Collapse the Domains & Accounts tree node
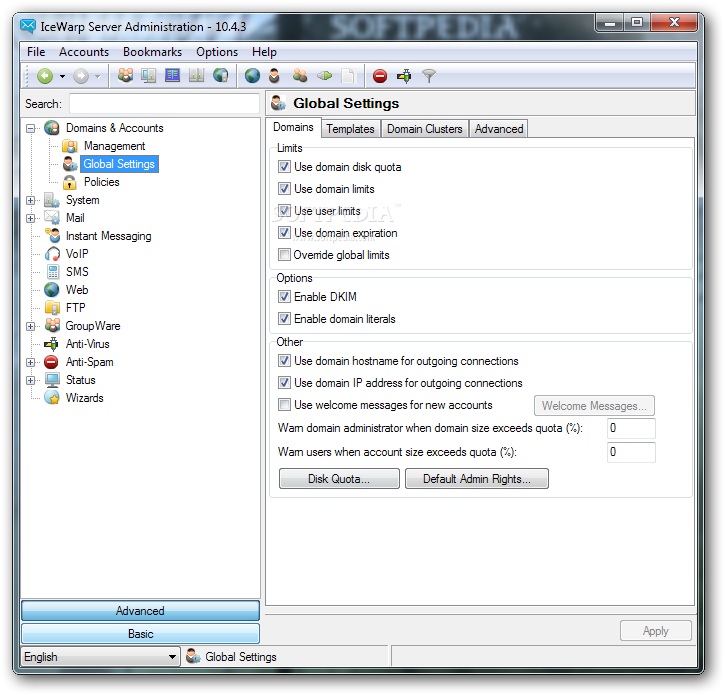The image size is (725, 695). tap(31, 129)
